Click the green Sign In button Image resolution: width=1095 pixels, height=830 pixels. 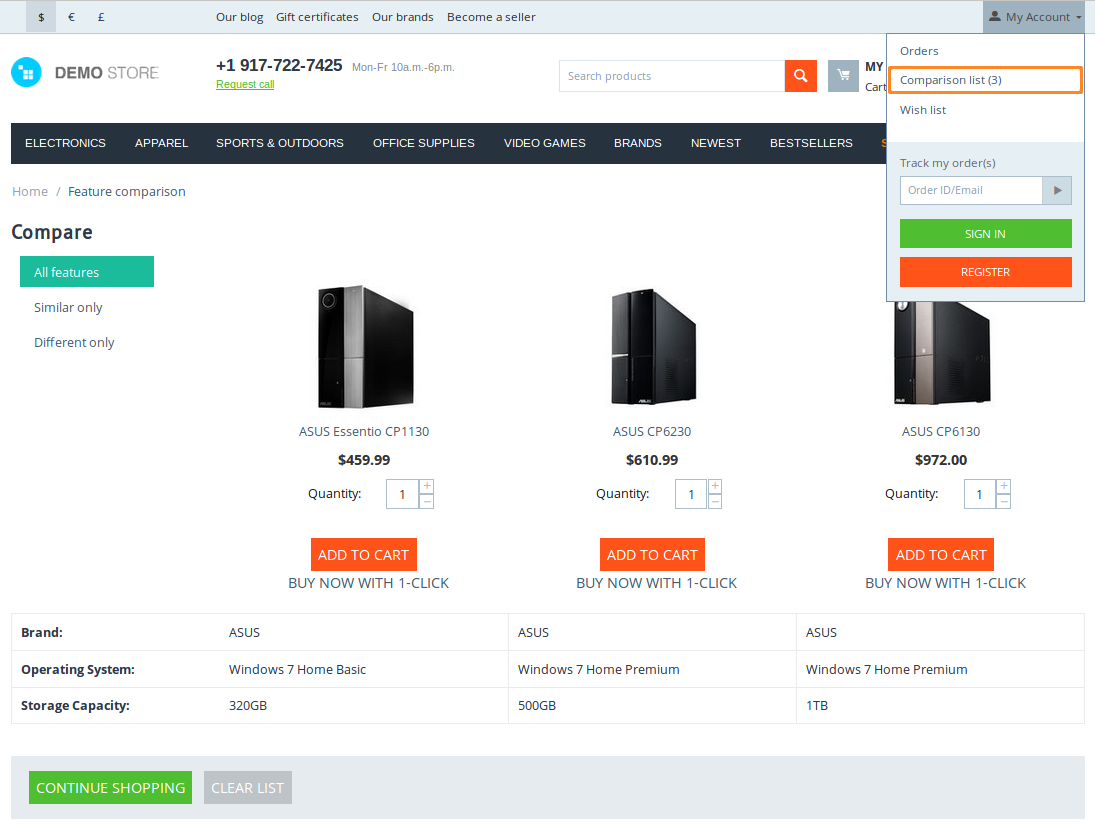pos(985,234)
